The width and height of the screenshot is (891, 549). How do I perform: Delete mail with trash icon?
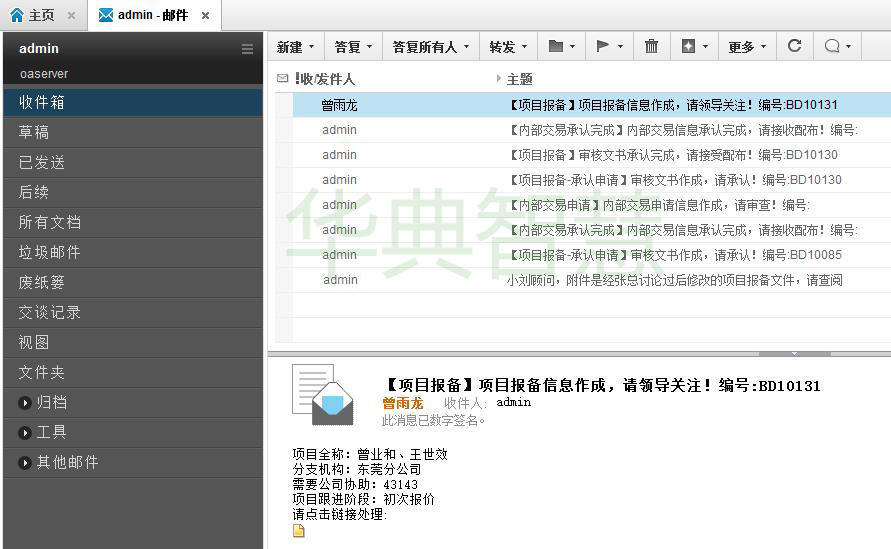[651, 46]
